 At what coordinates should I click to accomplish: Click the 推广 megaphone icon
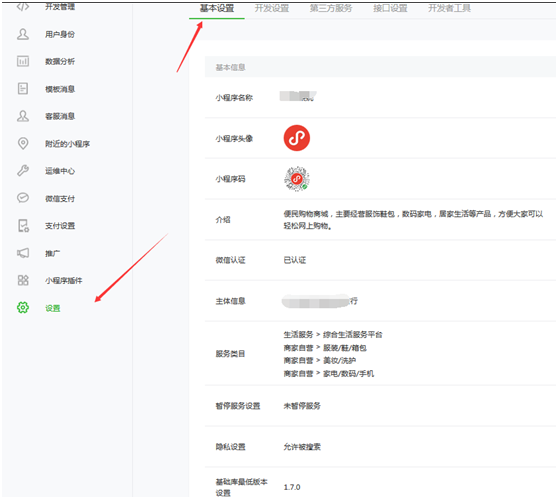[23, 253]
